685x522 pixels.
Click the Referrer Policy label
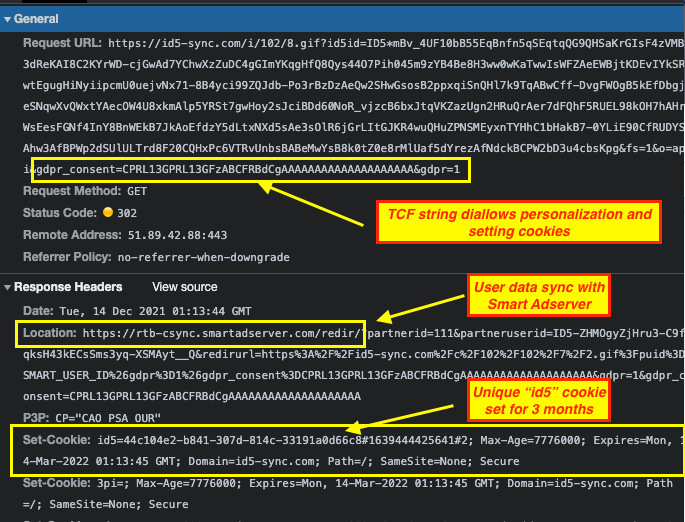tap(67, 256)
